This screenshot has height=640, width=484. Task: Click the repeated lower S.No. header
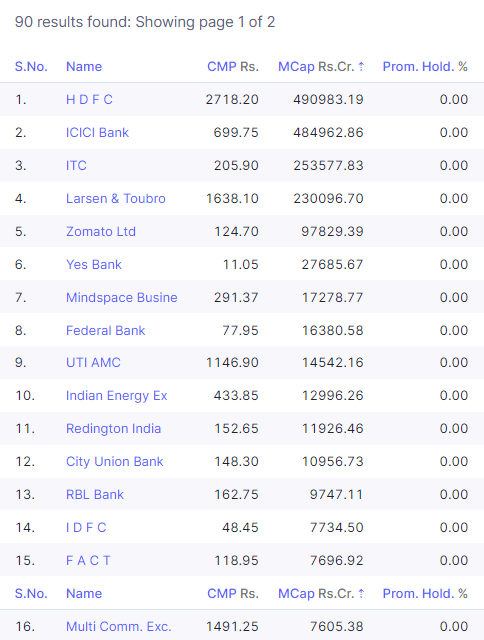click(31, 593)
